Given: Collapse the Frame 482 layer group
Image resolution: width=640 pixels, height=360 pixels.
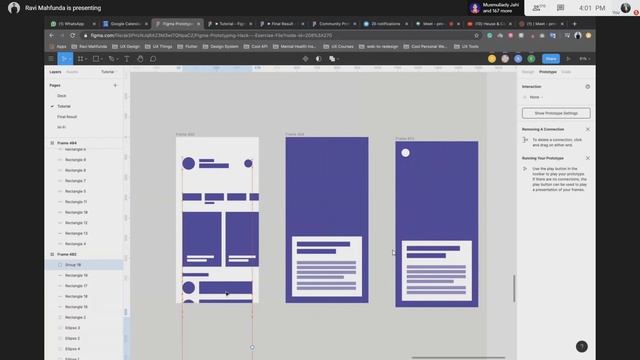Looking at the screenshot, I should 52,254.
